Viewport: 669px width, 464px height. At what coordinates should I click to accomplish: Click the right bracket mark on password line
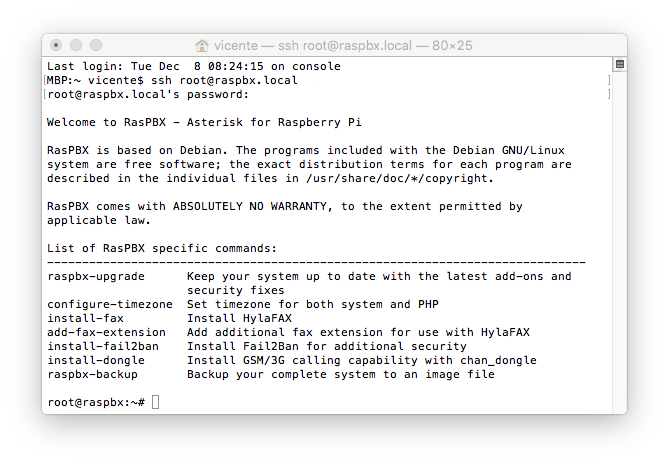[x=609, y=94]
